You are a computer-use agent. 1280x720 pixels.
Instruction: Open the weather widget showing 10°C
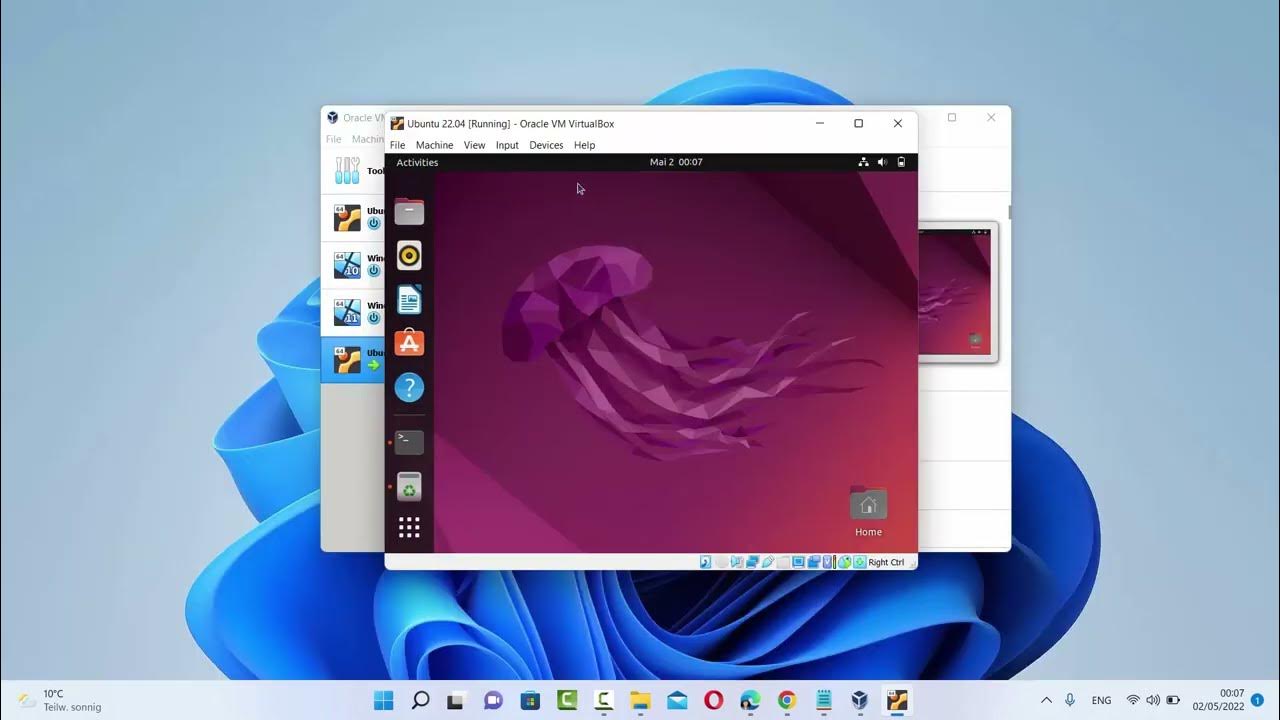59,700
